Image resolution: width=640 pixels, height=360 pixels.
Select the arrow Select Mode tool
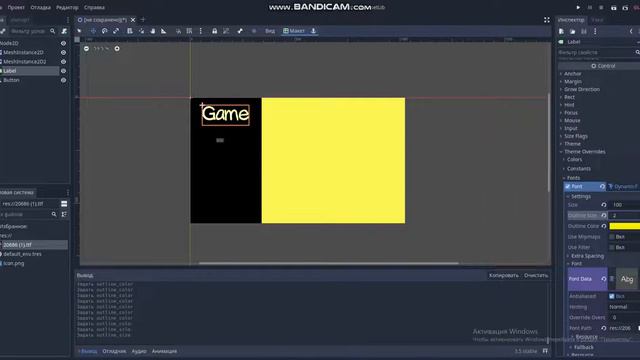80,31
